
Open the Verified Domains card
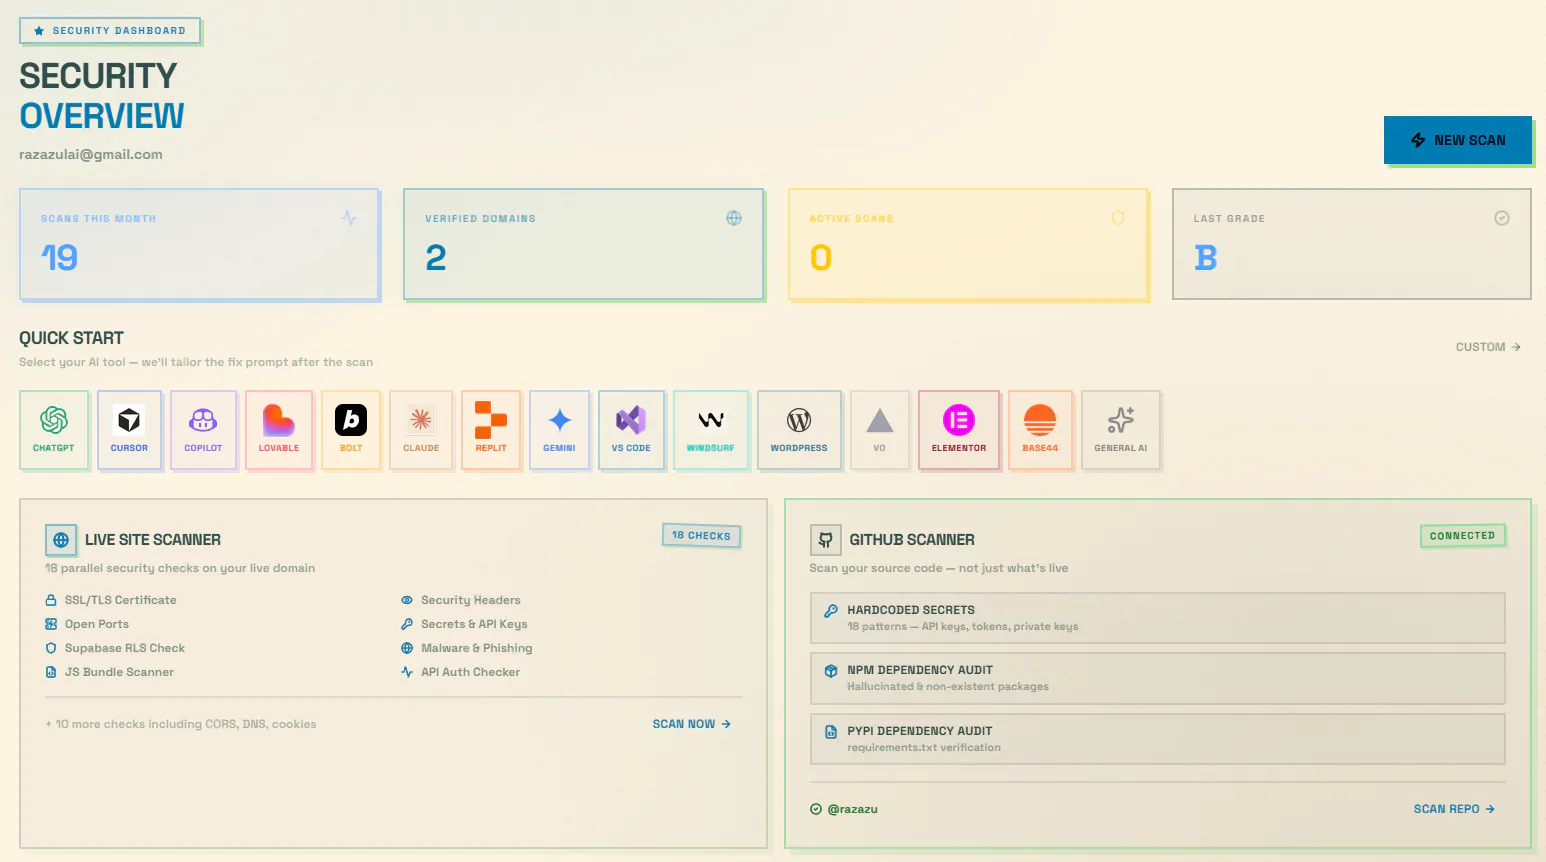tap(583, 244)
